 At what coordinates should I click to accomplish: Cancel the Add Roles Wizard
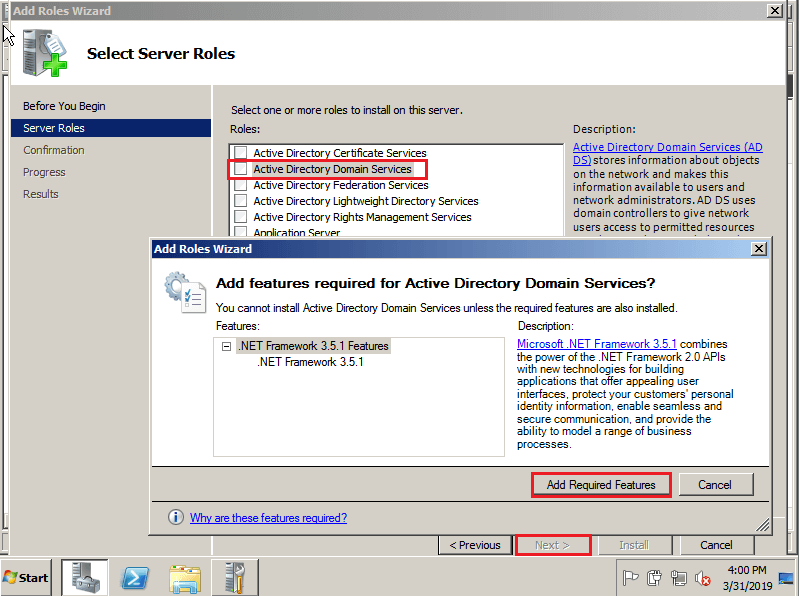(716, 545)
